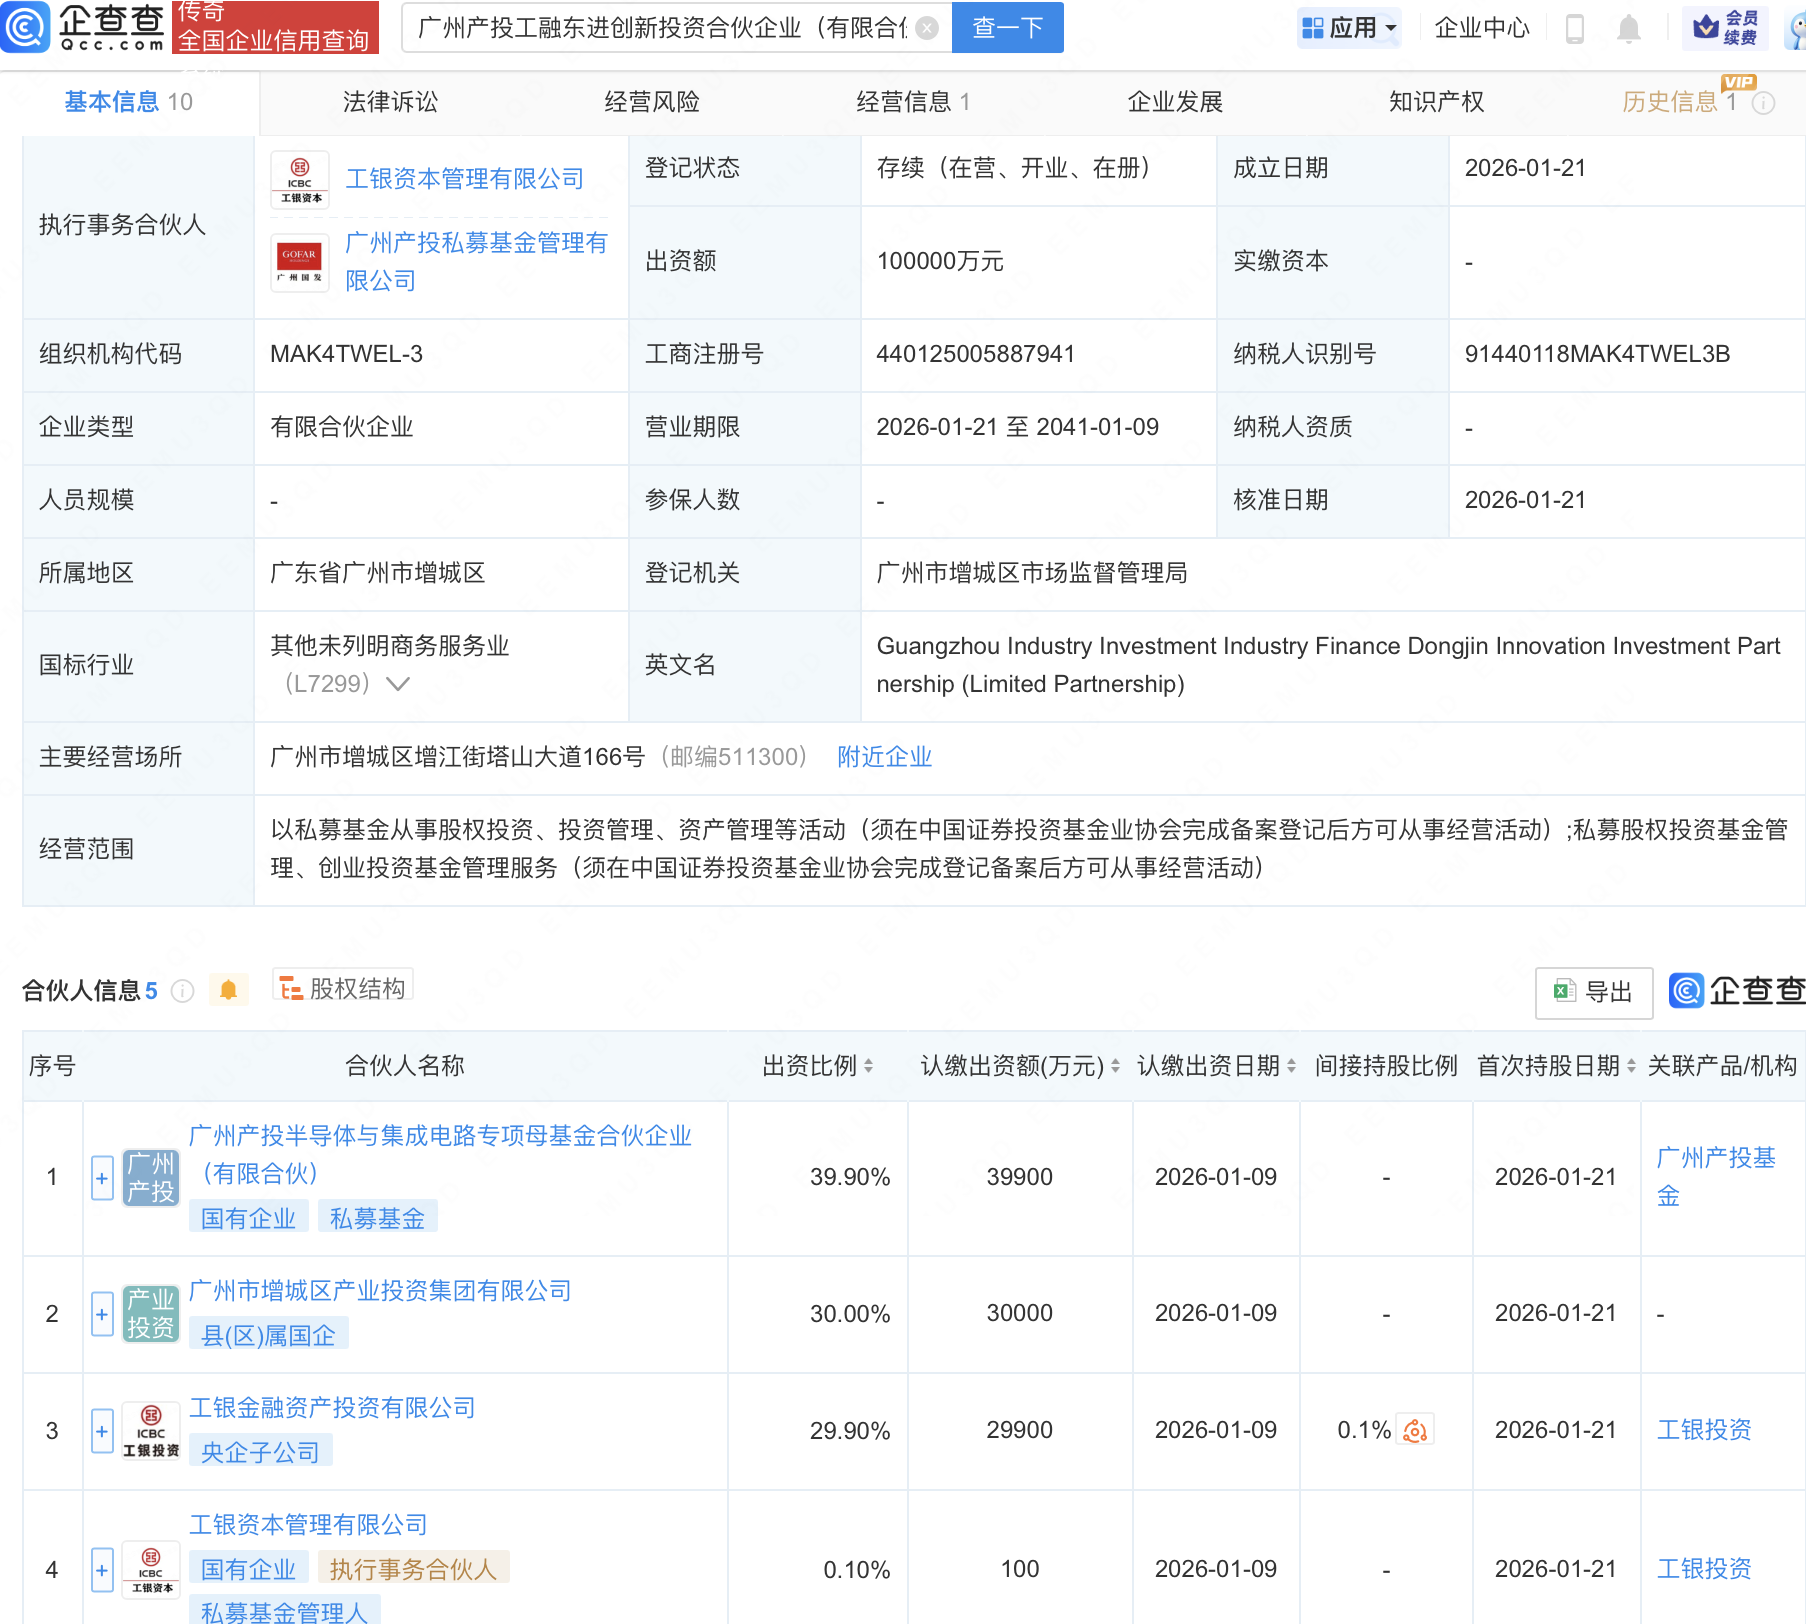Sort partners by 出资比例 column
Image resolution: width=1806 pixels, height=1624 pixels.
868,1066
